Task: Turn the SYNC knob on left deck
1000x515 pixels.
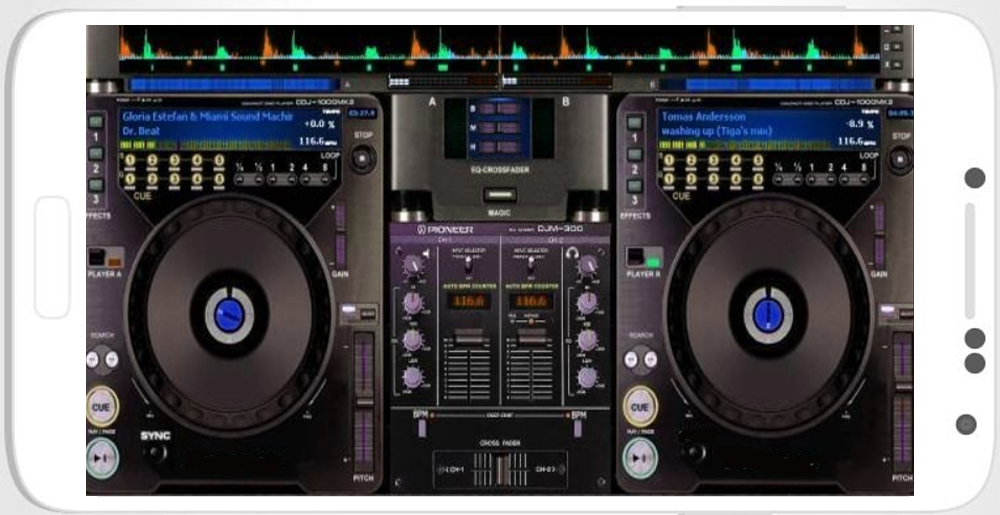Action: [155, 453]
